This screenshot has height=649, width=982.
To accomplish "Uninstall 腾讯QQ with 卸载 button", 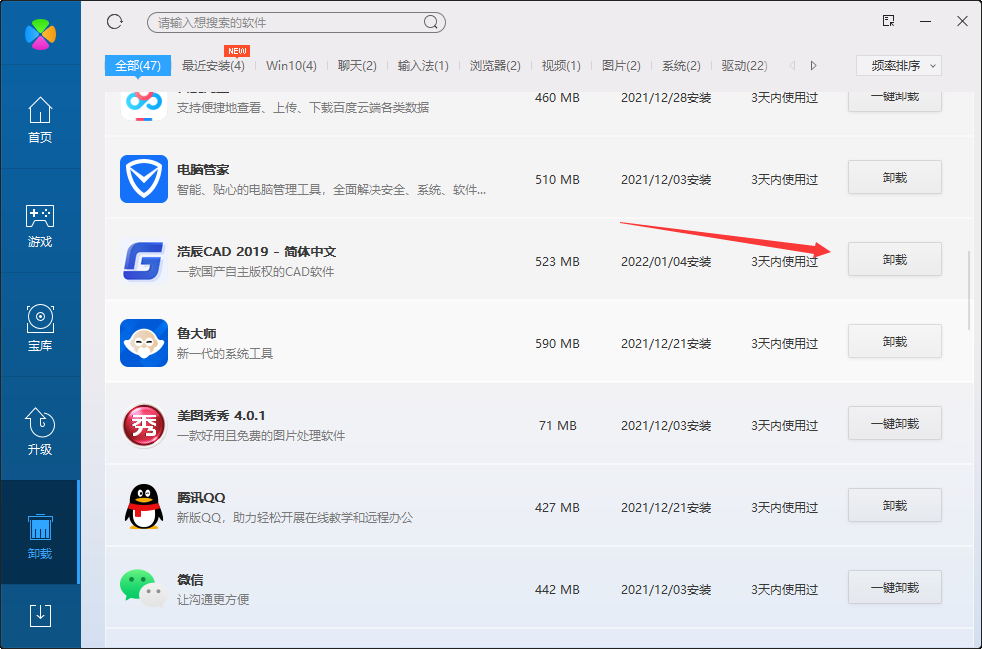I will pos(895,506).
